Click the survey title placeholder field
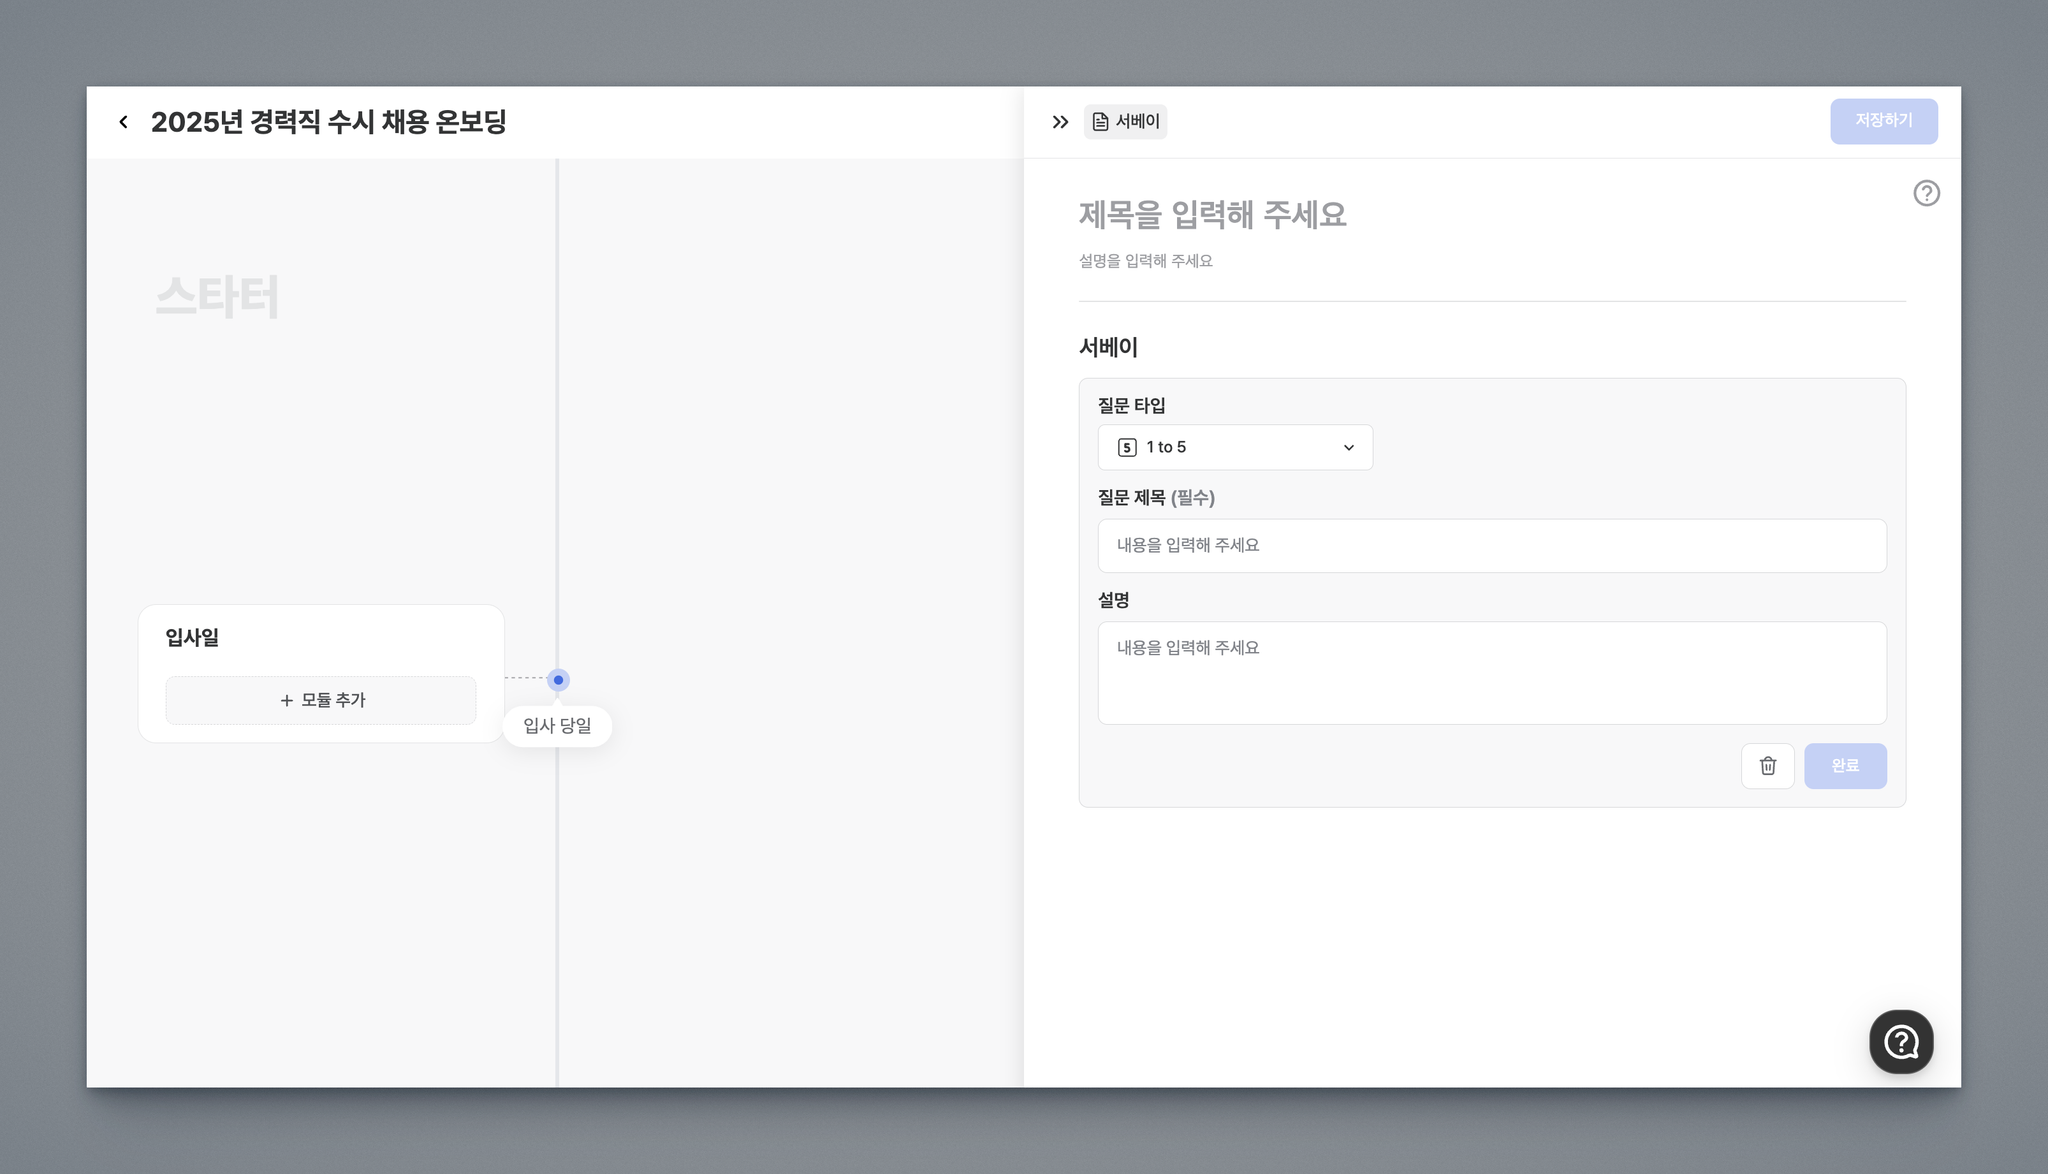 point(1212,215)
